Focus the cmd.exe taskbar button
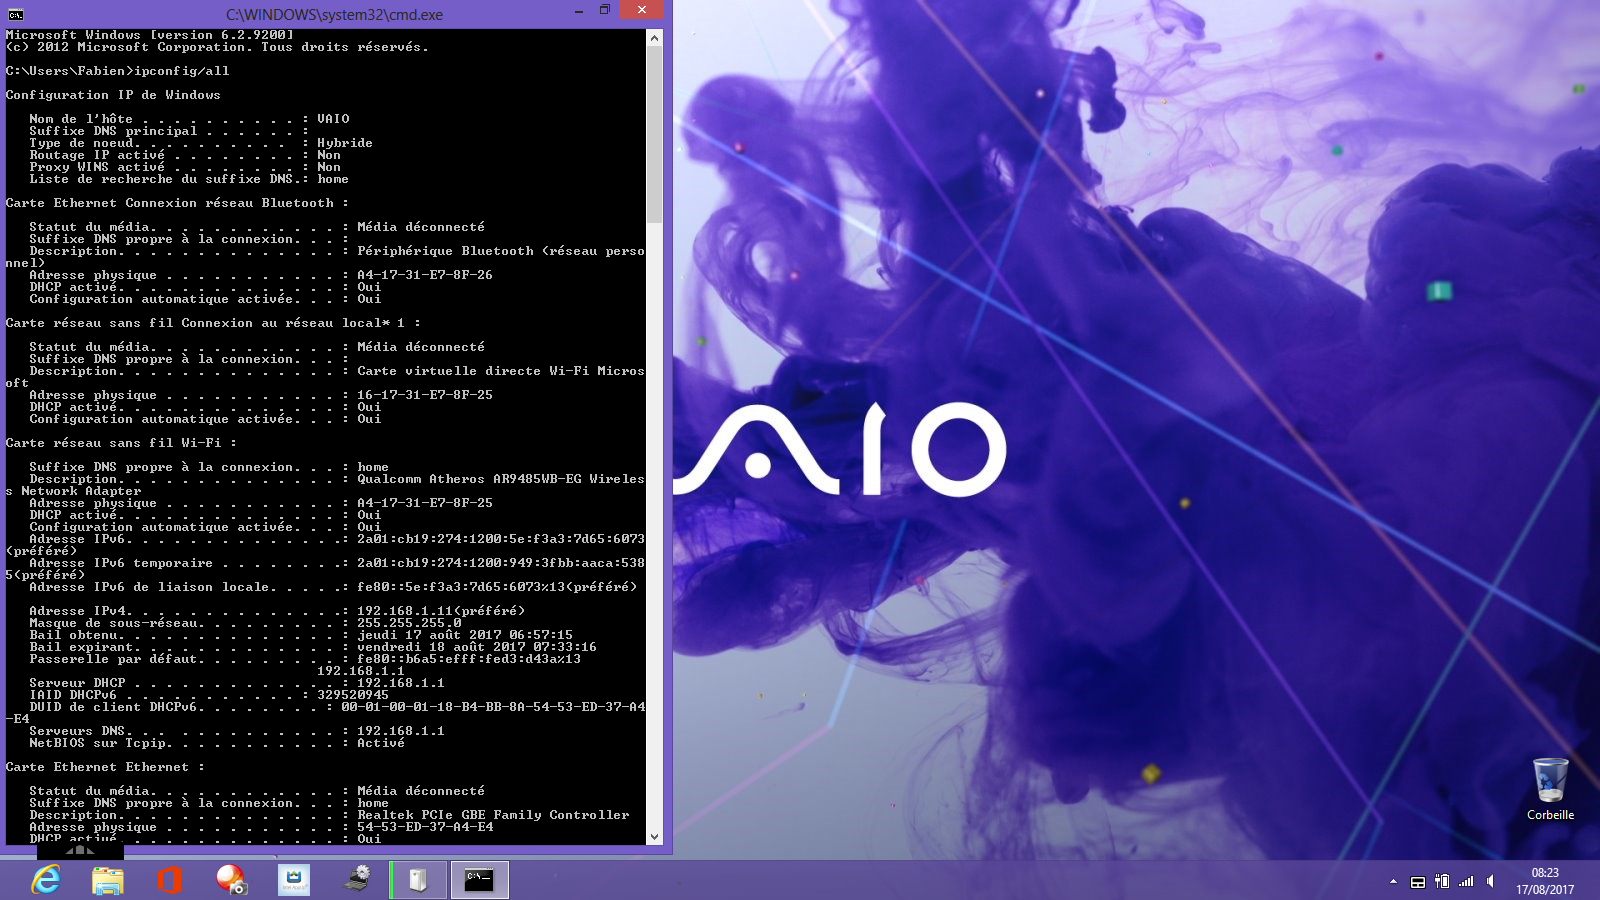The image size is (1600, 900). (x=480, y=880)
